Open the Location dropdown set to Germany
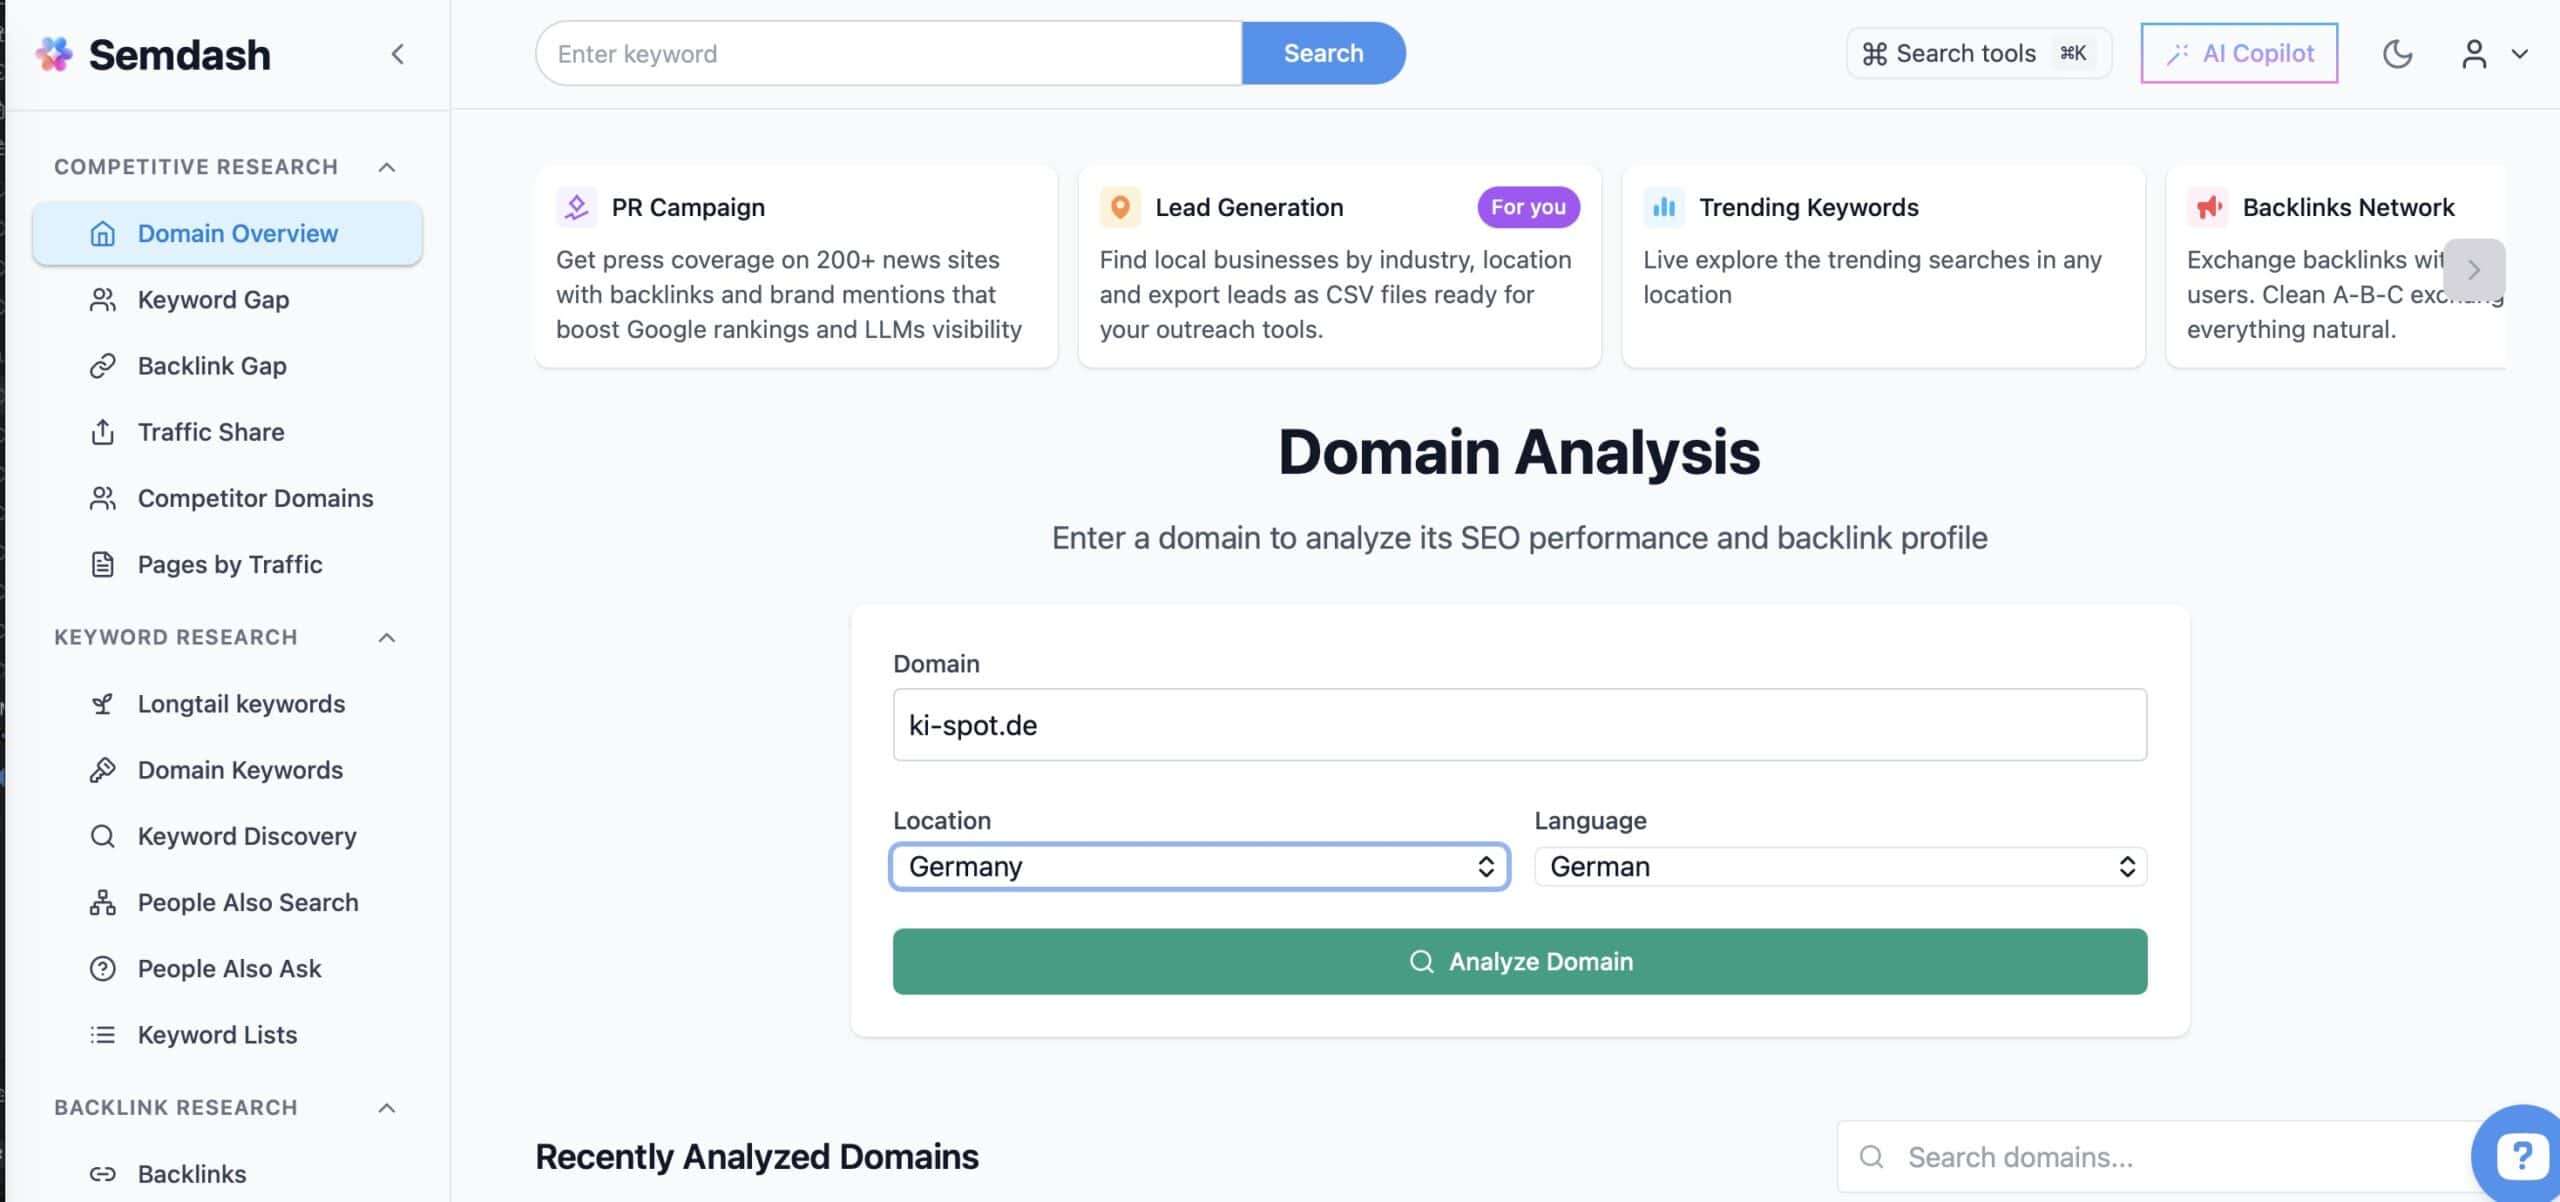The width and height of the screenshot is (2560, 1202). (1199, 866)
